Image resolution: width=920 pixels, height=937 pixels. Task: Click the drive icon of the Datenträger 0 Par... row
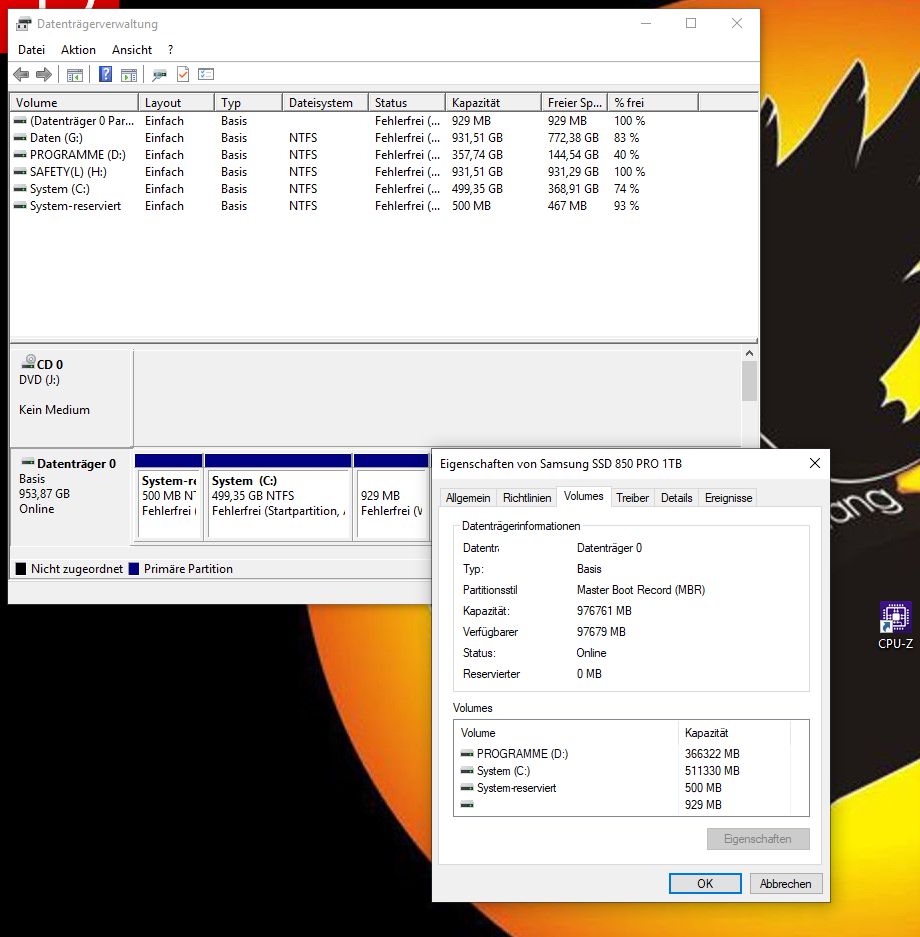[20, 121]
